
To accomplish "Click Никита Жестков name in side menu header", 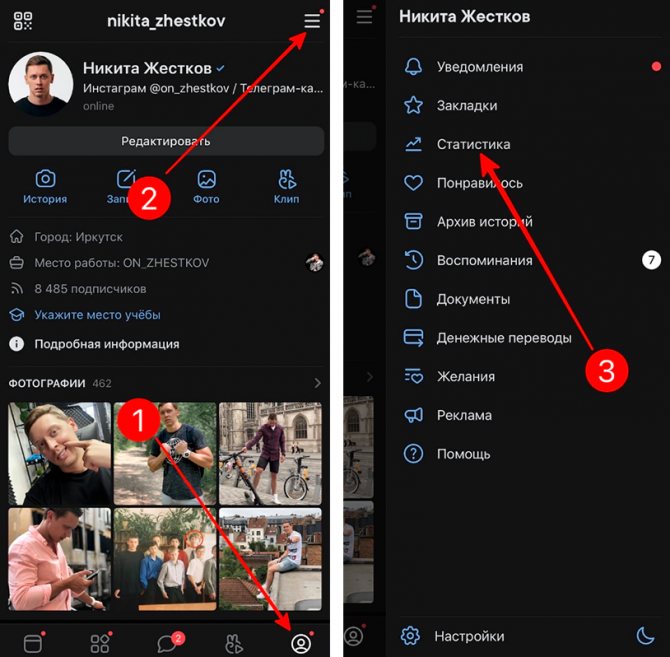I will [x=464, y=17].
